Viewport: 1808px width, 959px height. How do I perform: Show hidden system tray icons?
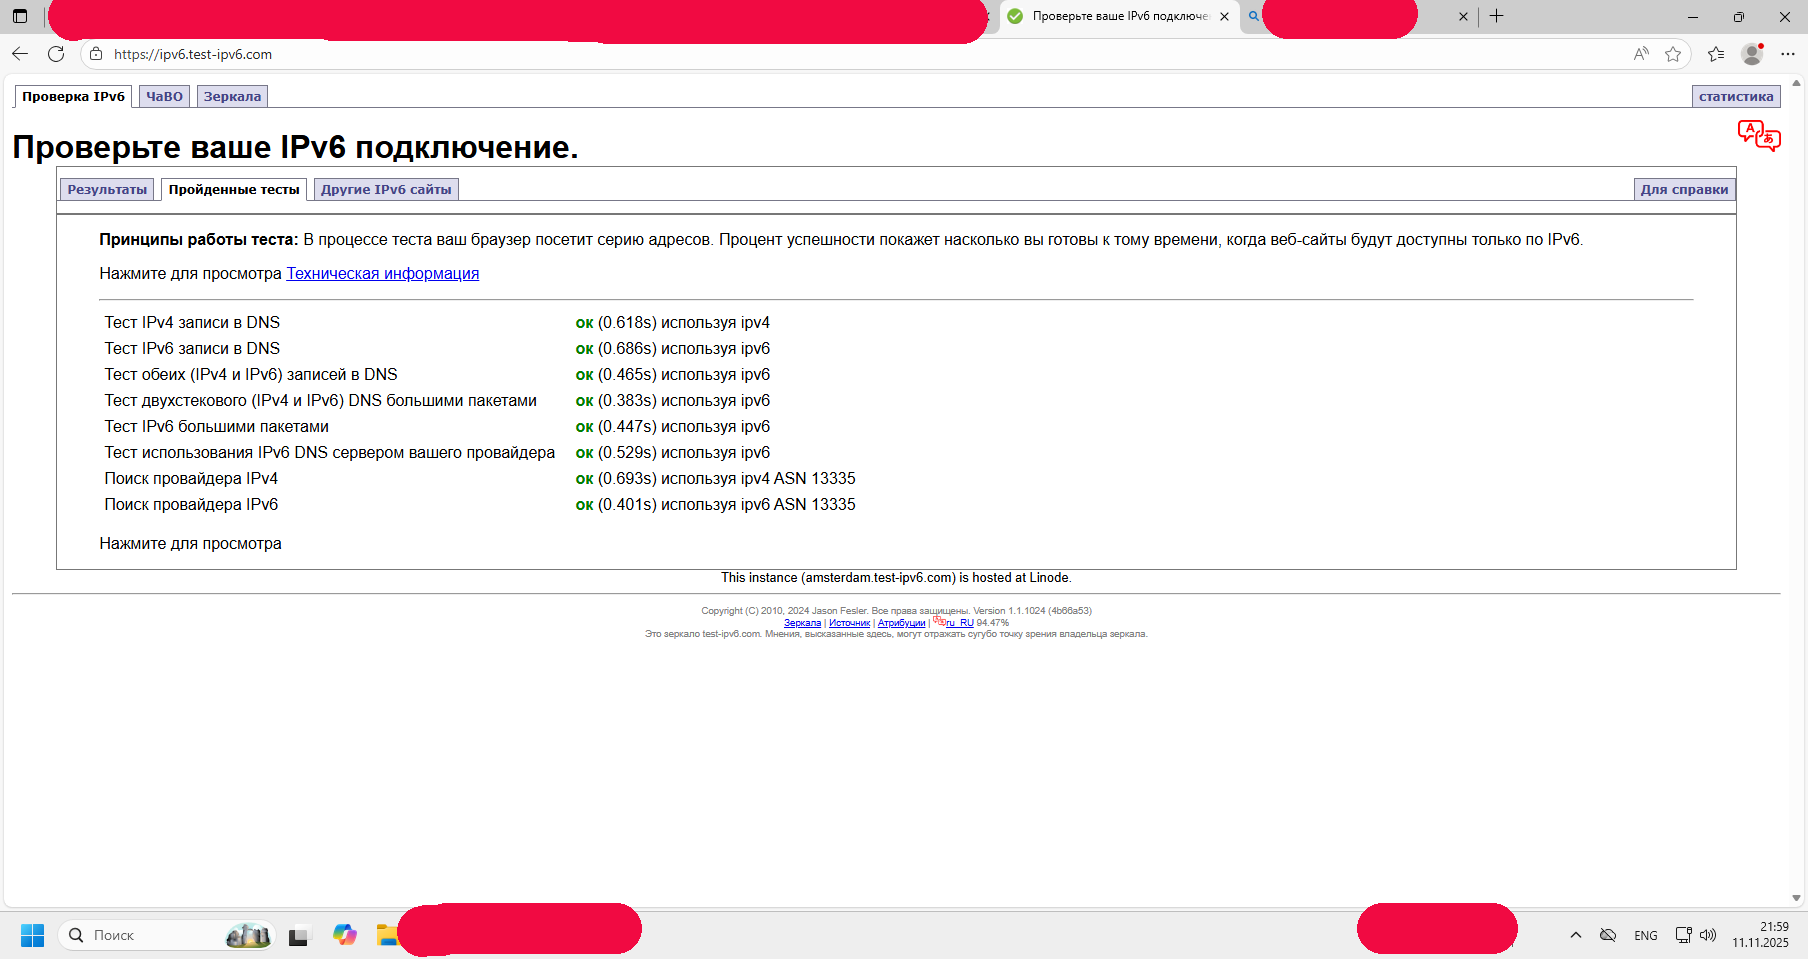click(x=1576, y=935)
